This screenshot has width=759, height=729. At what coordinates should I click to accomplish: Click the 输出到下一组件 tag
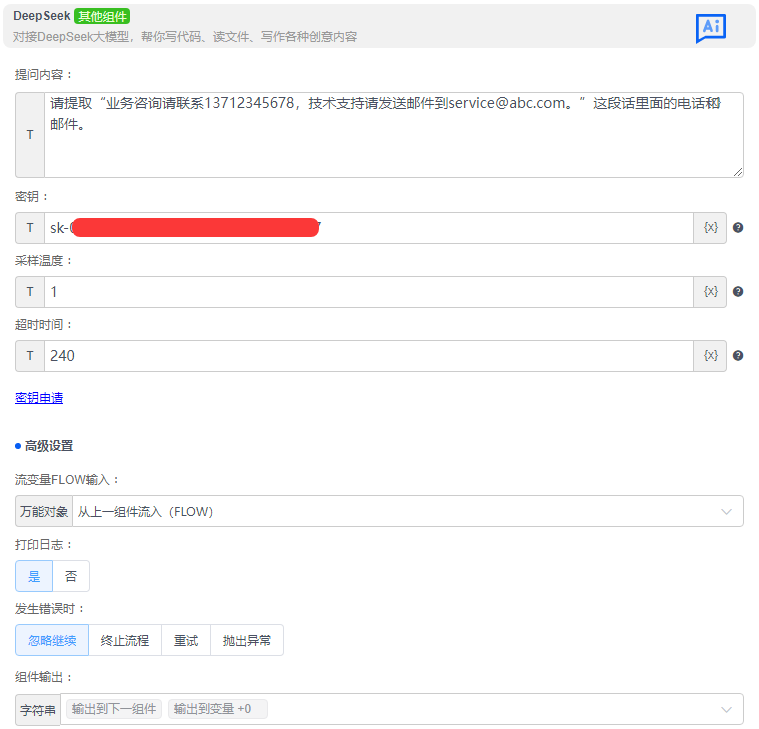point(114,709)
